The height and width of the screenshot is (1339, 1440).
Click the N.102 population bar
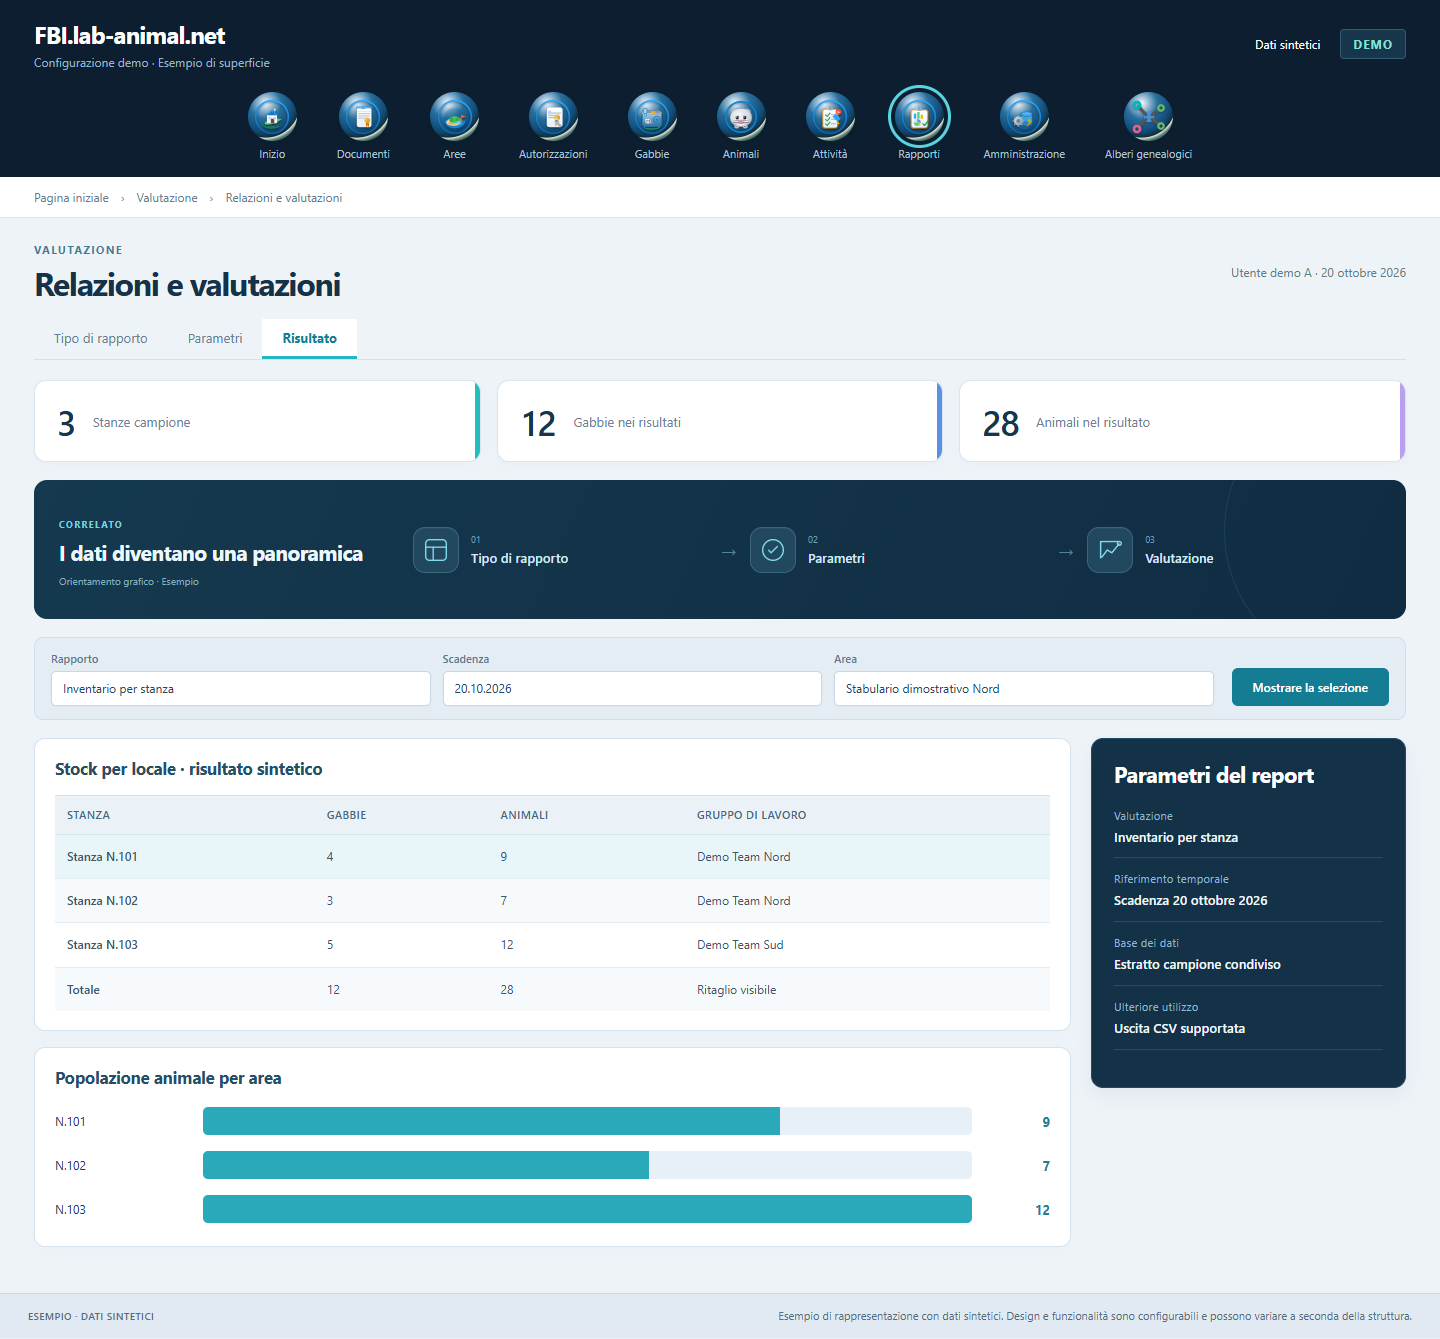[x=587, y=1165]
